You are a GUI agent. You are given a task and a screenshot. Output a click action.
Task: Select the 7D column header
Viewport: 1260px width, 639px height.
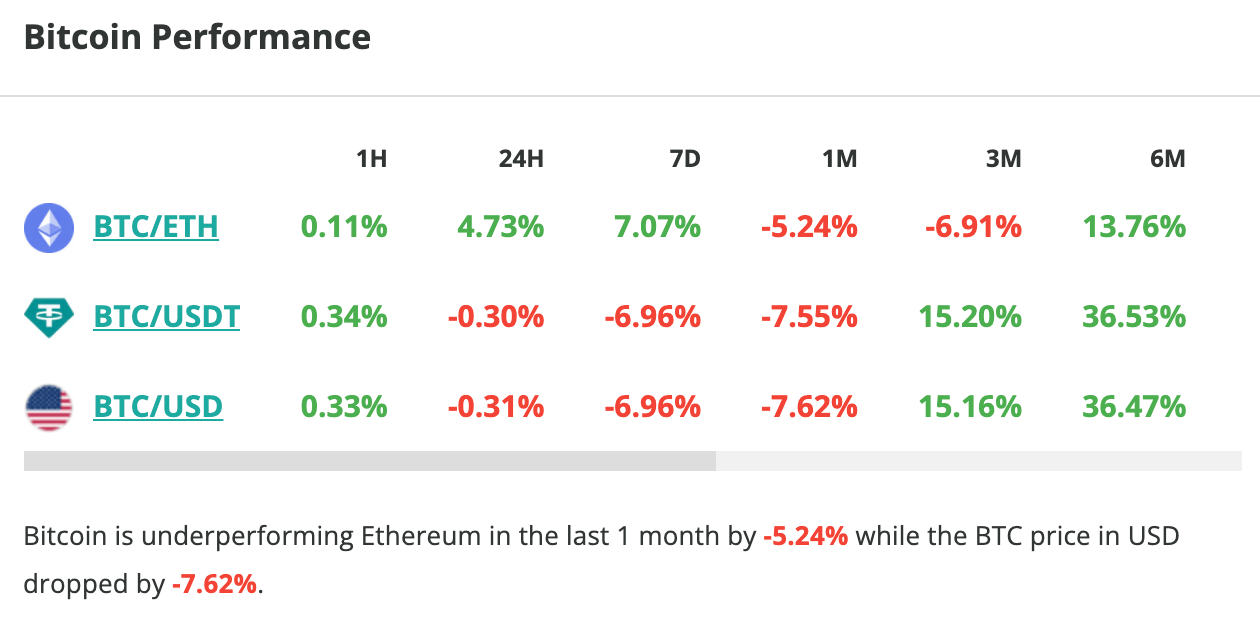685,159
